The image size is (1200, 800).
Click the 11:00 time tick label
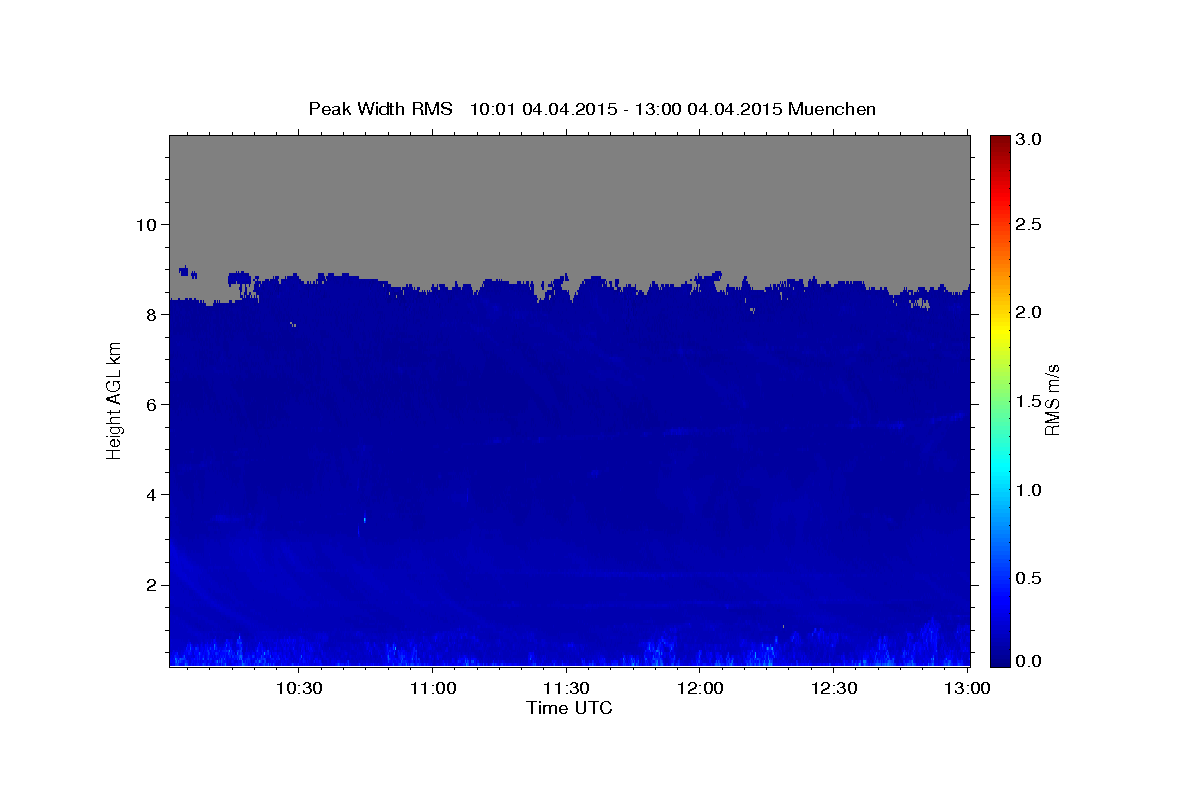tap(432, 688)
